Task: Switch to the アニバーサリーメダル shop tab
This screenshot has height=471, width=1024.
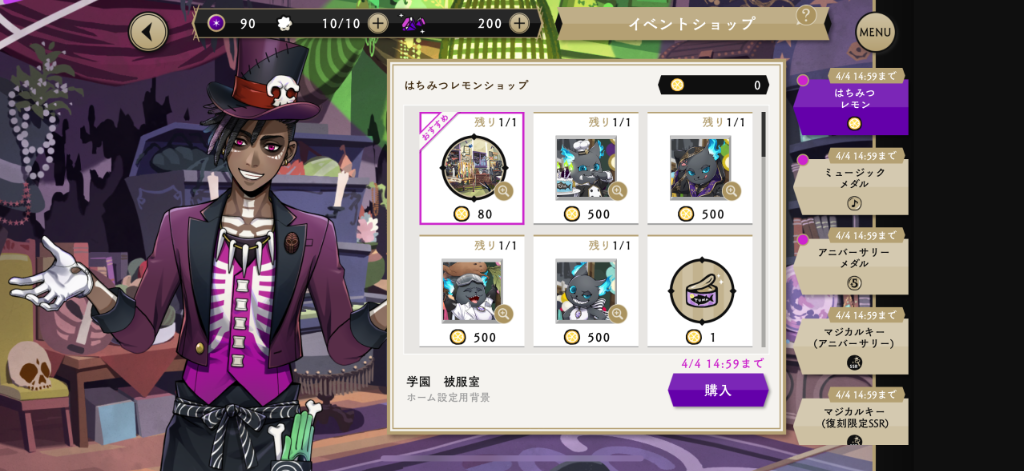Action: 850,262
